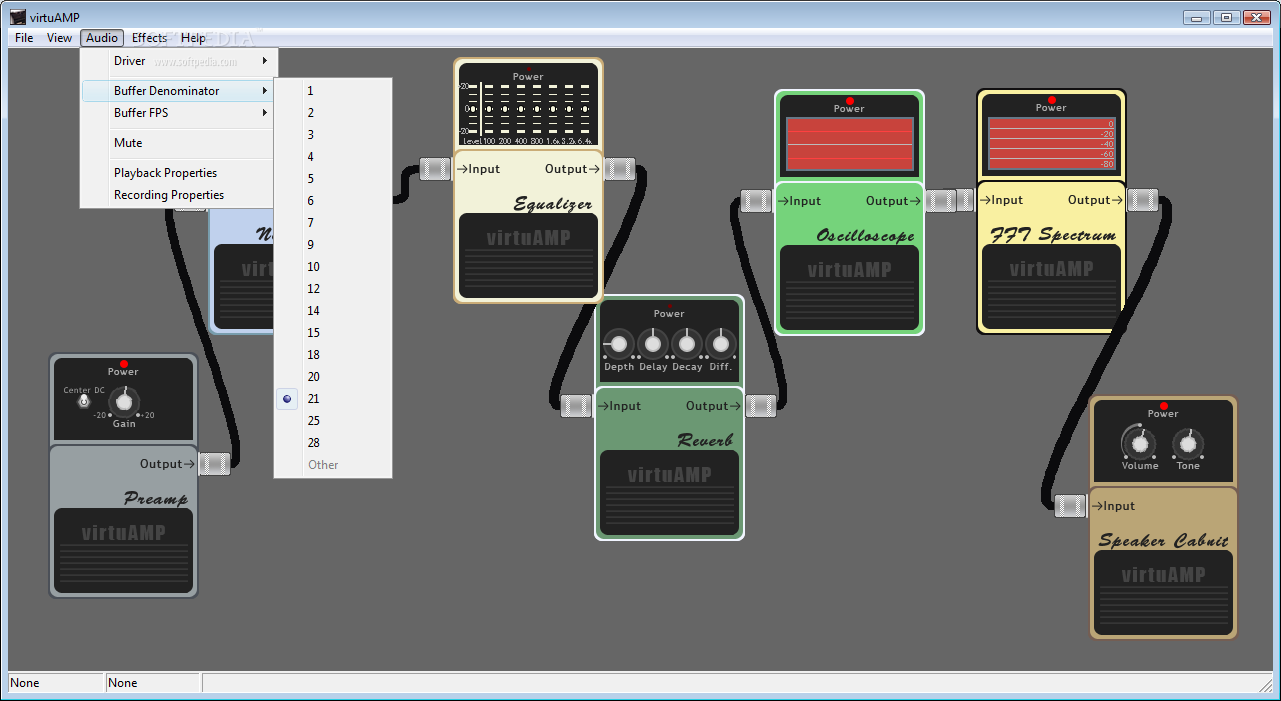Click the Speaker Cabnit power LED
This screenshot has width=1281, height=701.
[1163, 406]
